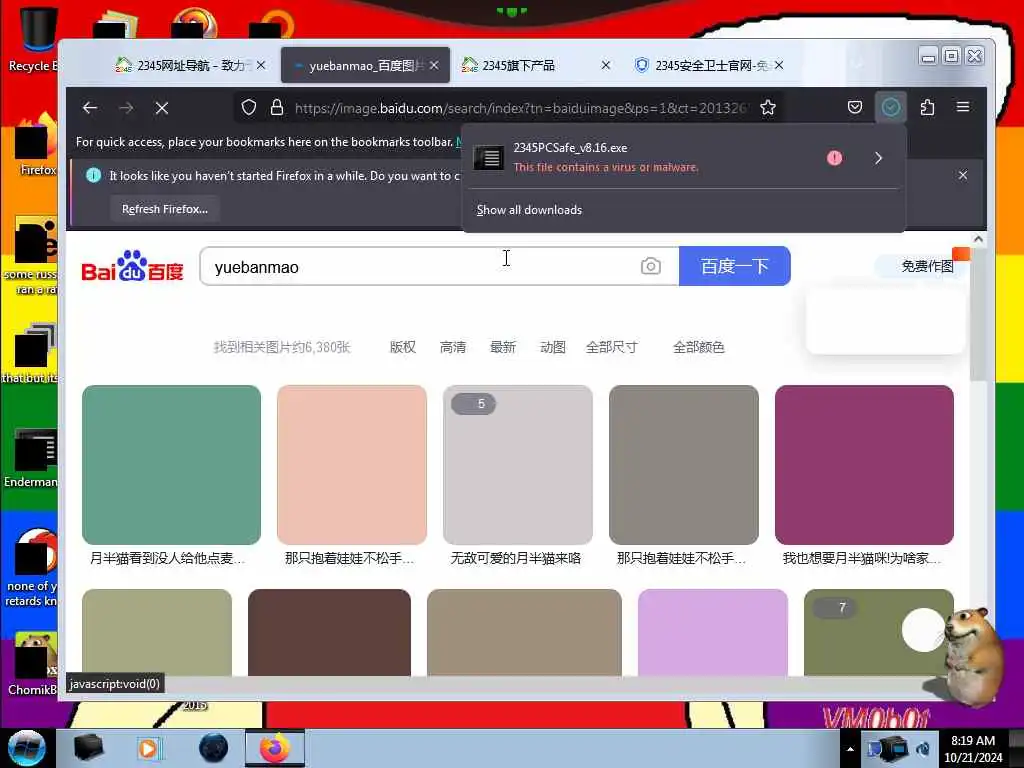Click the Refresh Firefox... button
The height and width of the screenshot is (768, 1024).
tap(165, 209)
